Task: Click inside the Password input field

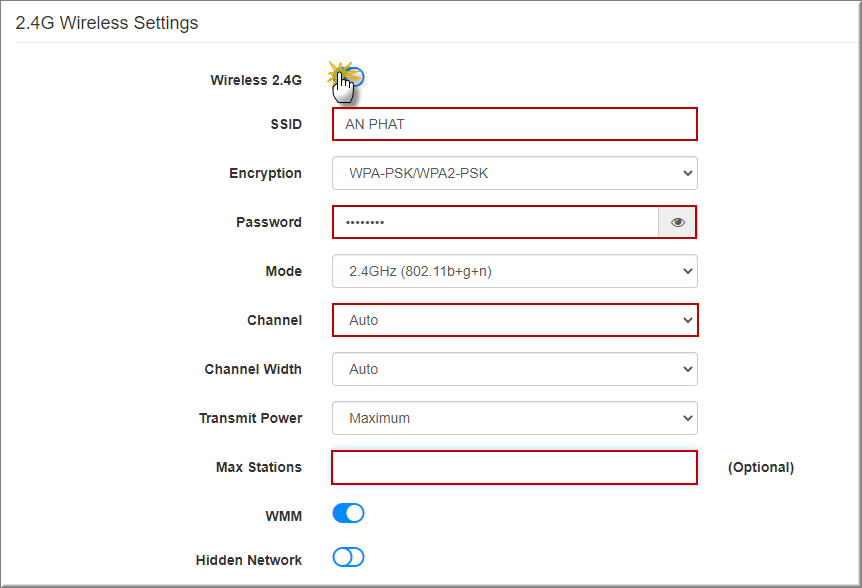Action: [495, 222]
